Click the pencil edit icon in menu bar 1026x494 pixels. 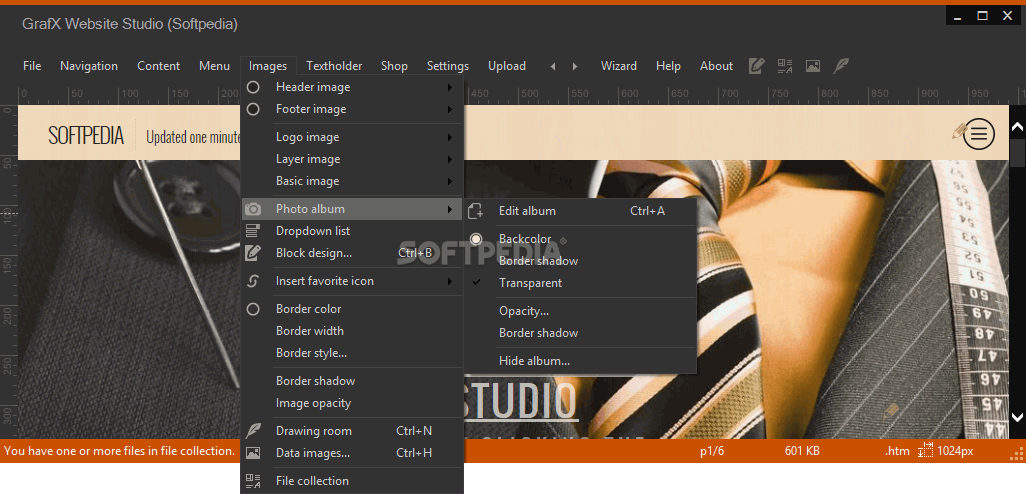pyautogui.click(x=756, y=65)
